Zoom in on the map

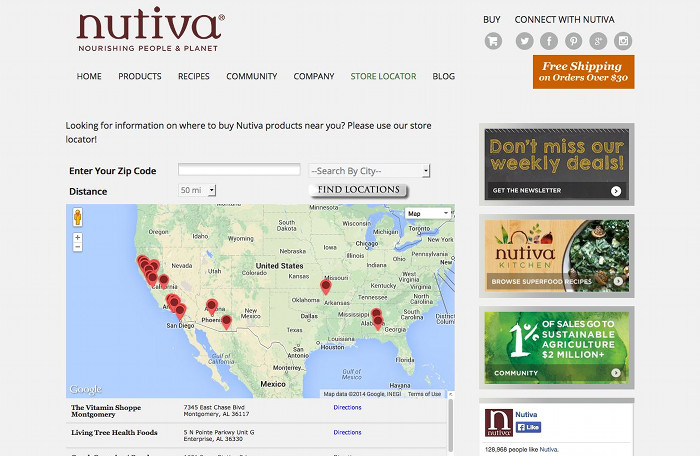pos(77,238)
